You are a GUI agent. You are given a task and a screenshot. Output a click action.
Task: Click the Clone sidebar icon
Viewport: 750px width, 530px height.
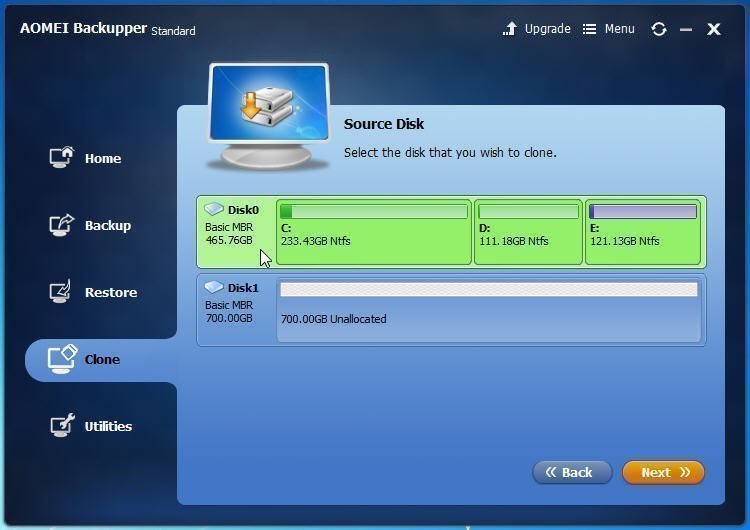[62, 359]
